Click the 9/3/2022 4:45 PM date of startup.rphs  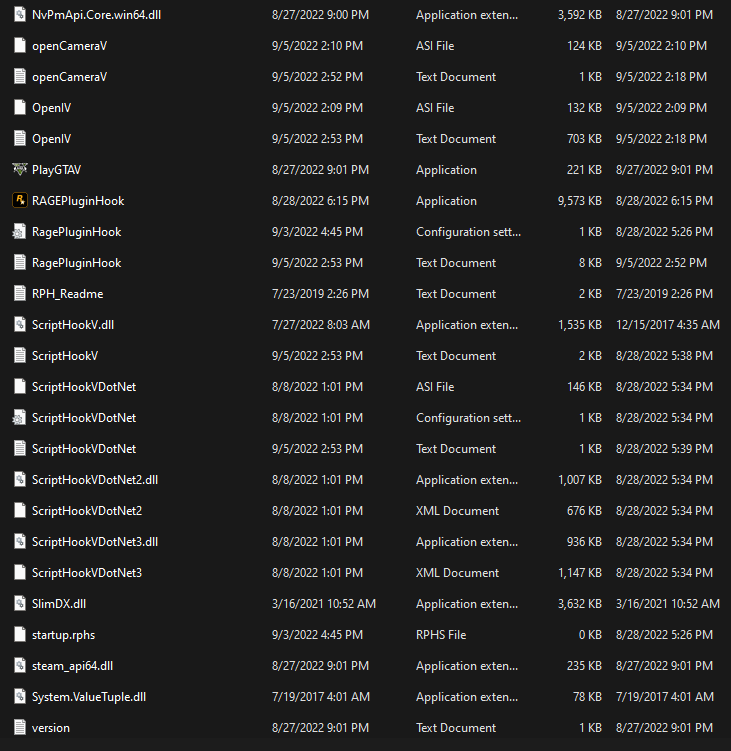coord(317,635)
